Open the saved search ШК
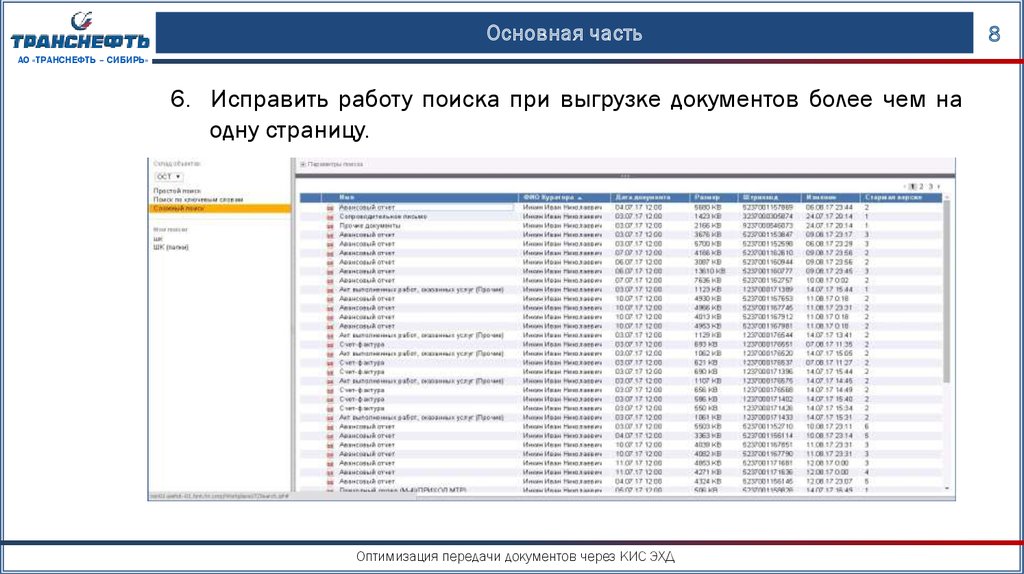This screenshot has width=1024, height=574. point(158,239)
